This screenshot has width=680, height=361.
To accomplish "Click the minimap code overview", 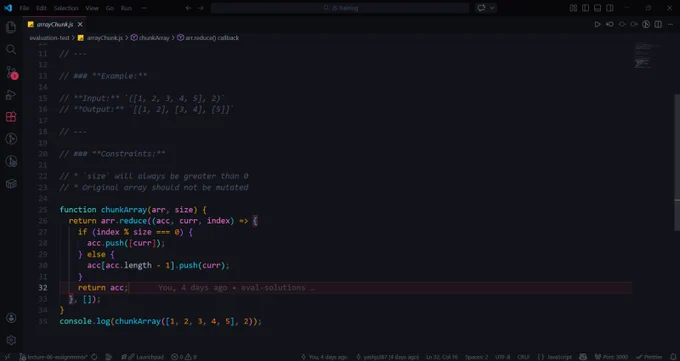I will click(x=648, y=56).
